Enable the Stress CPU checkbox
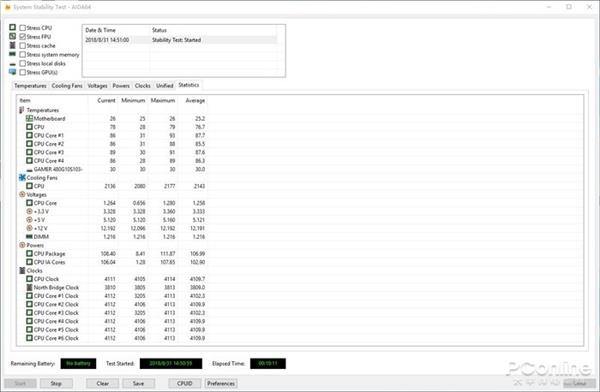The image size is (600, 392). [23, 28]
